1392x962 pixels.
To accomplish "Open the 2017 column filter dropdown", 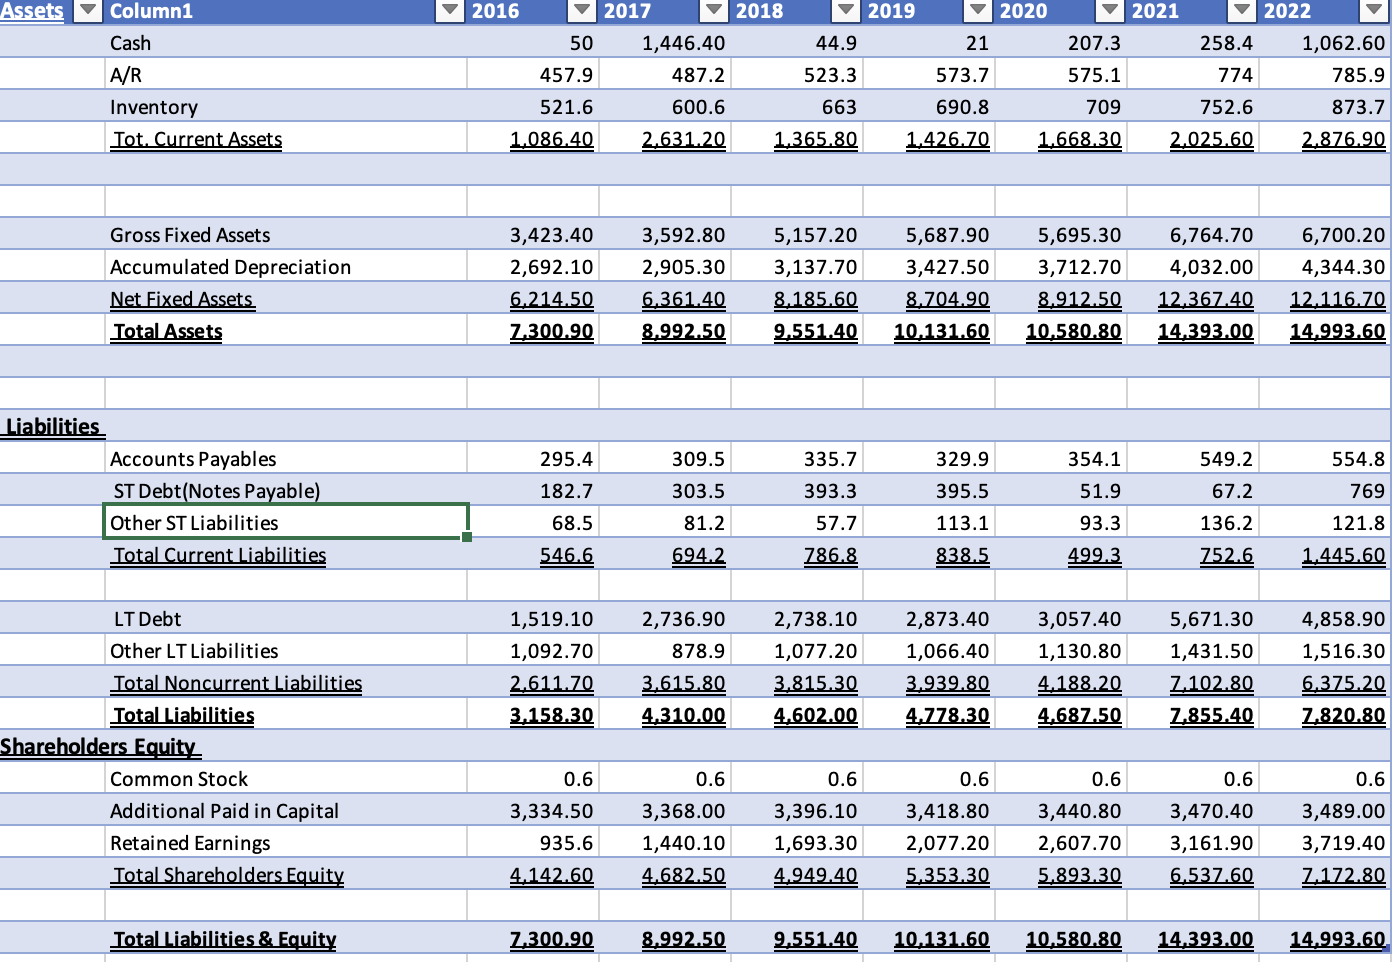I will 714,11.
